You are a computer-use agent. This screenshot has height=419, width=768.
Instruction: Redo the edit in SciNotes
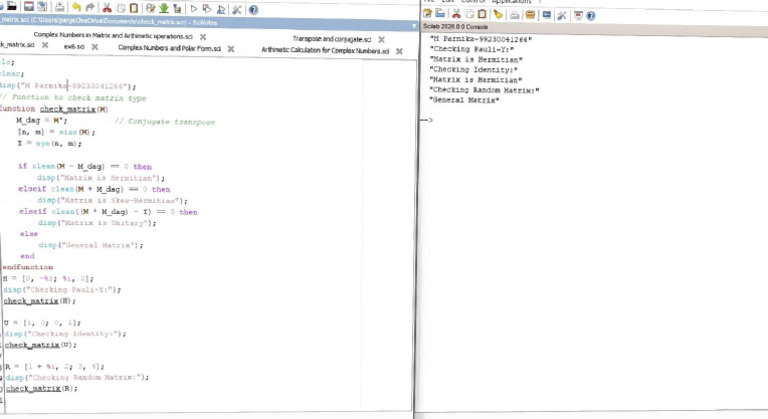[90, 8]
